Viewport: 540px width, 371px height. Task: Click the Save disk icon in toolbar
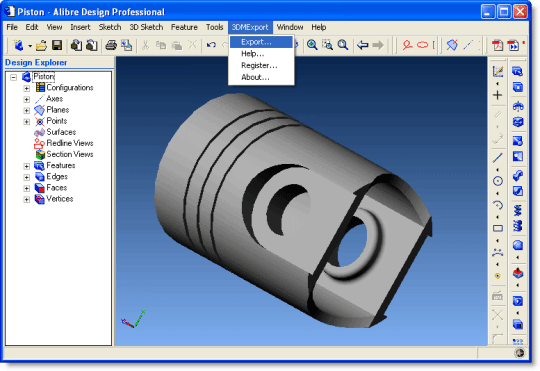(x=57, y=45)
